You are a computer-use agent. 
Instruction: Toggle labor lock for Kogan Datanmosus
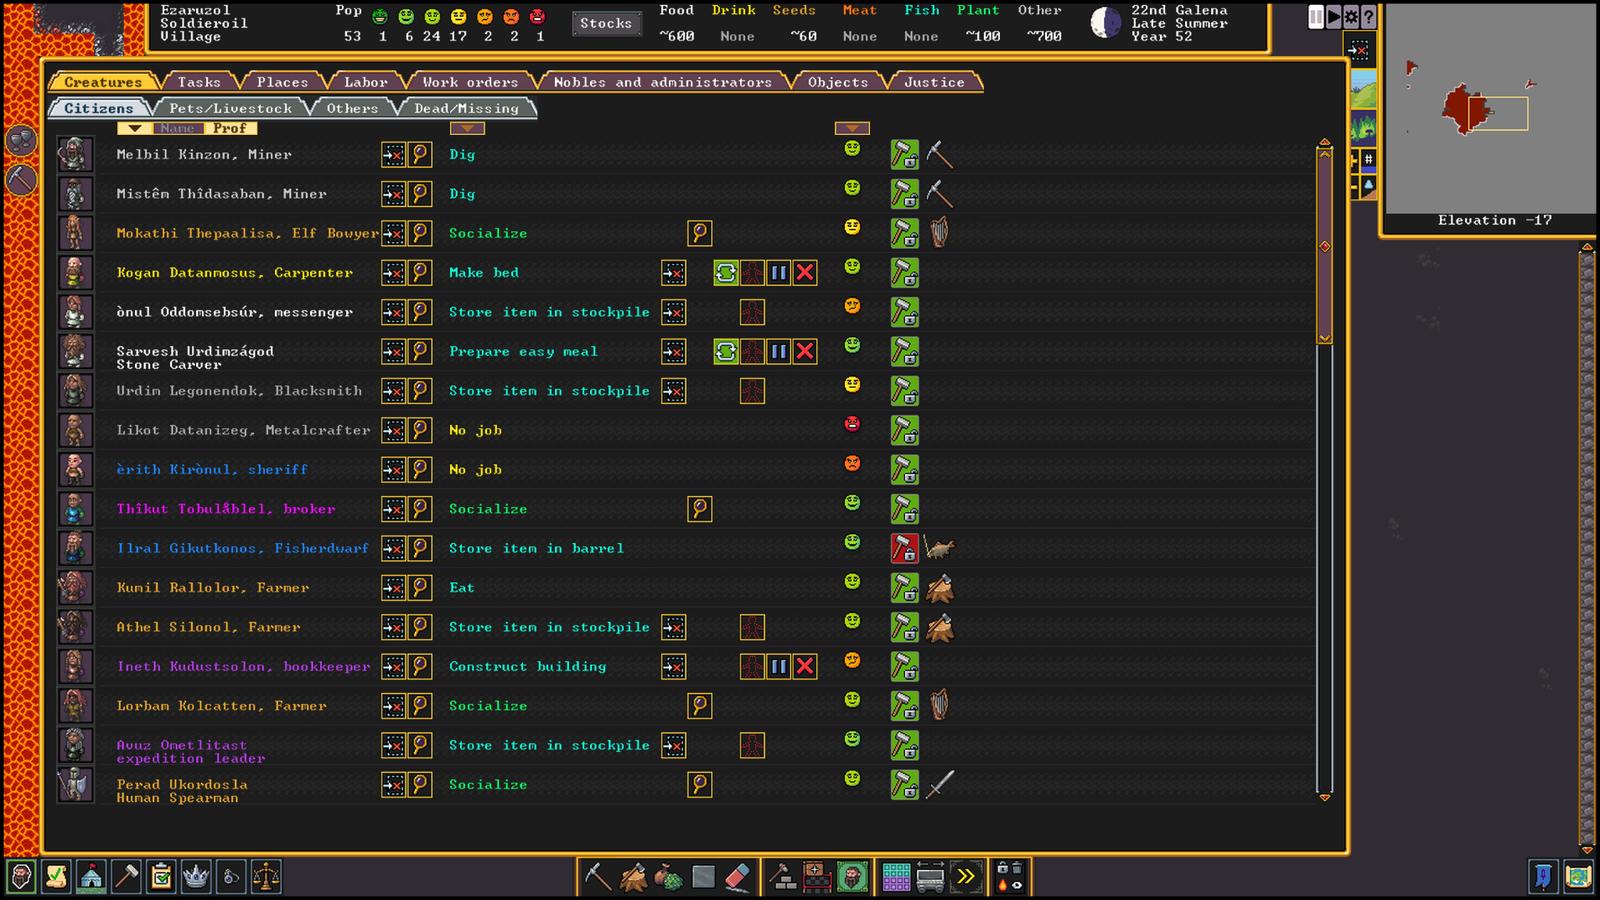pyautogui.click(x=904, y=272)
